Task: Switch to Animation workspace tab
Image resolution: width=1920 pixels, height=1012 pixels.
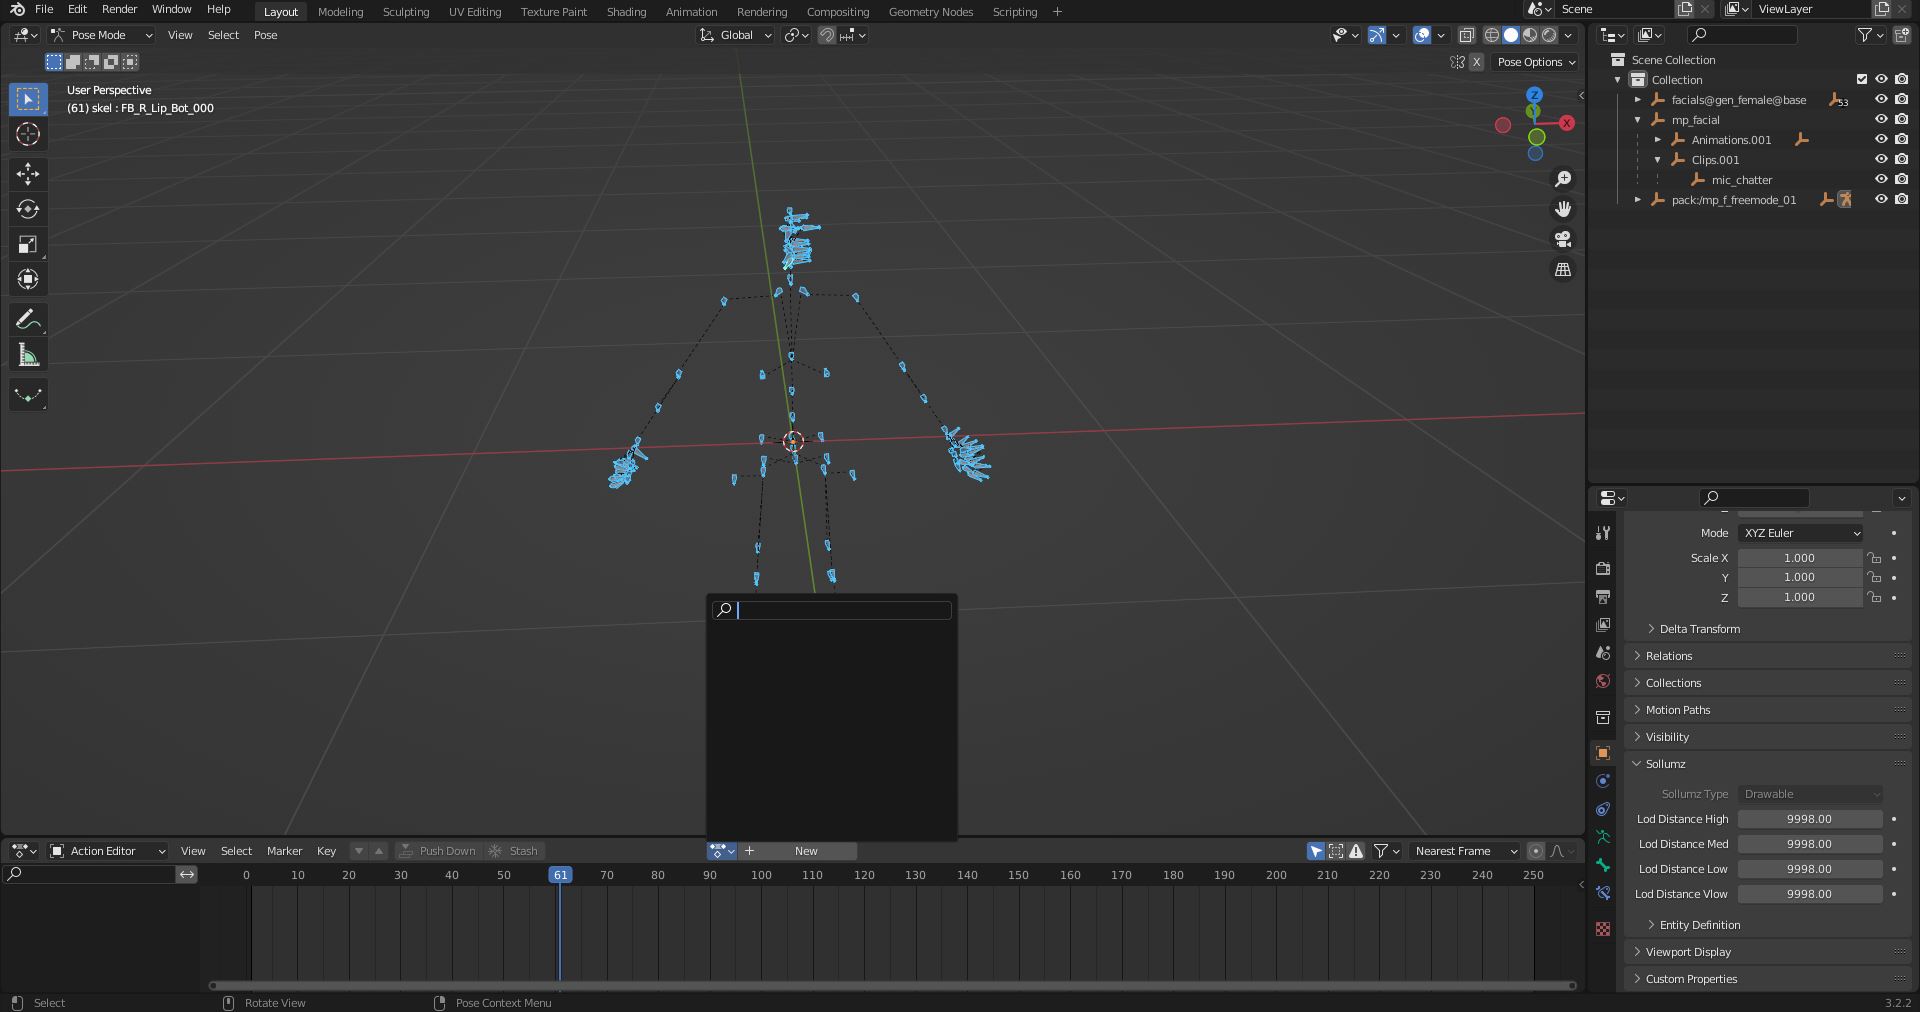Action: 692,12
